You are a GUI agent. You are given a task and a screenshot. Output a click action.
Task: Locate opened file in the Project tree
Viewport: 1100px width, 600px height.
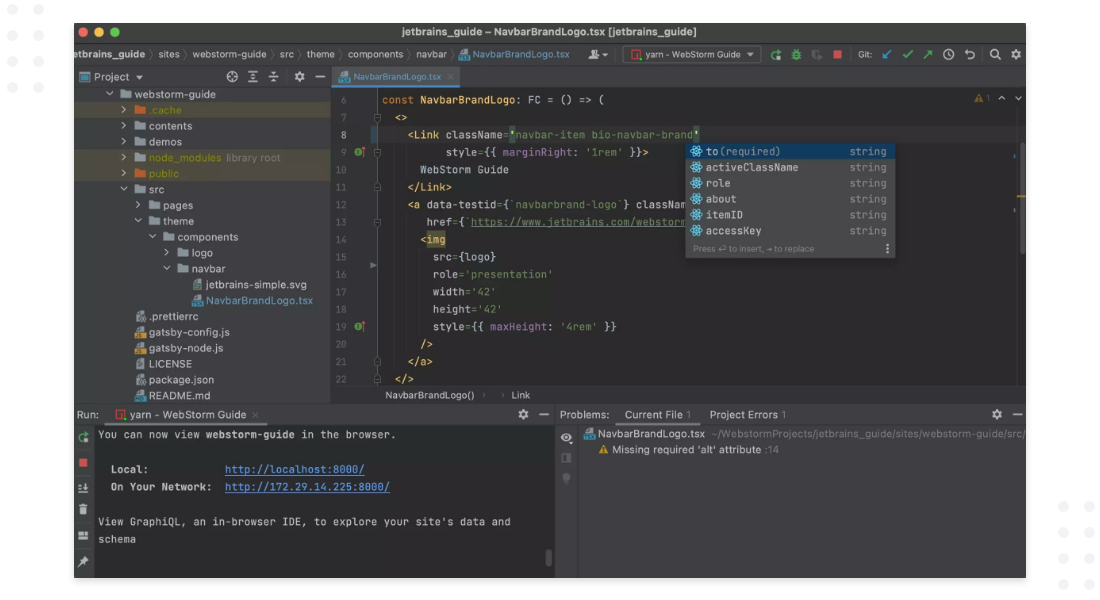(x=232, y=76)
